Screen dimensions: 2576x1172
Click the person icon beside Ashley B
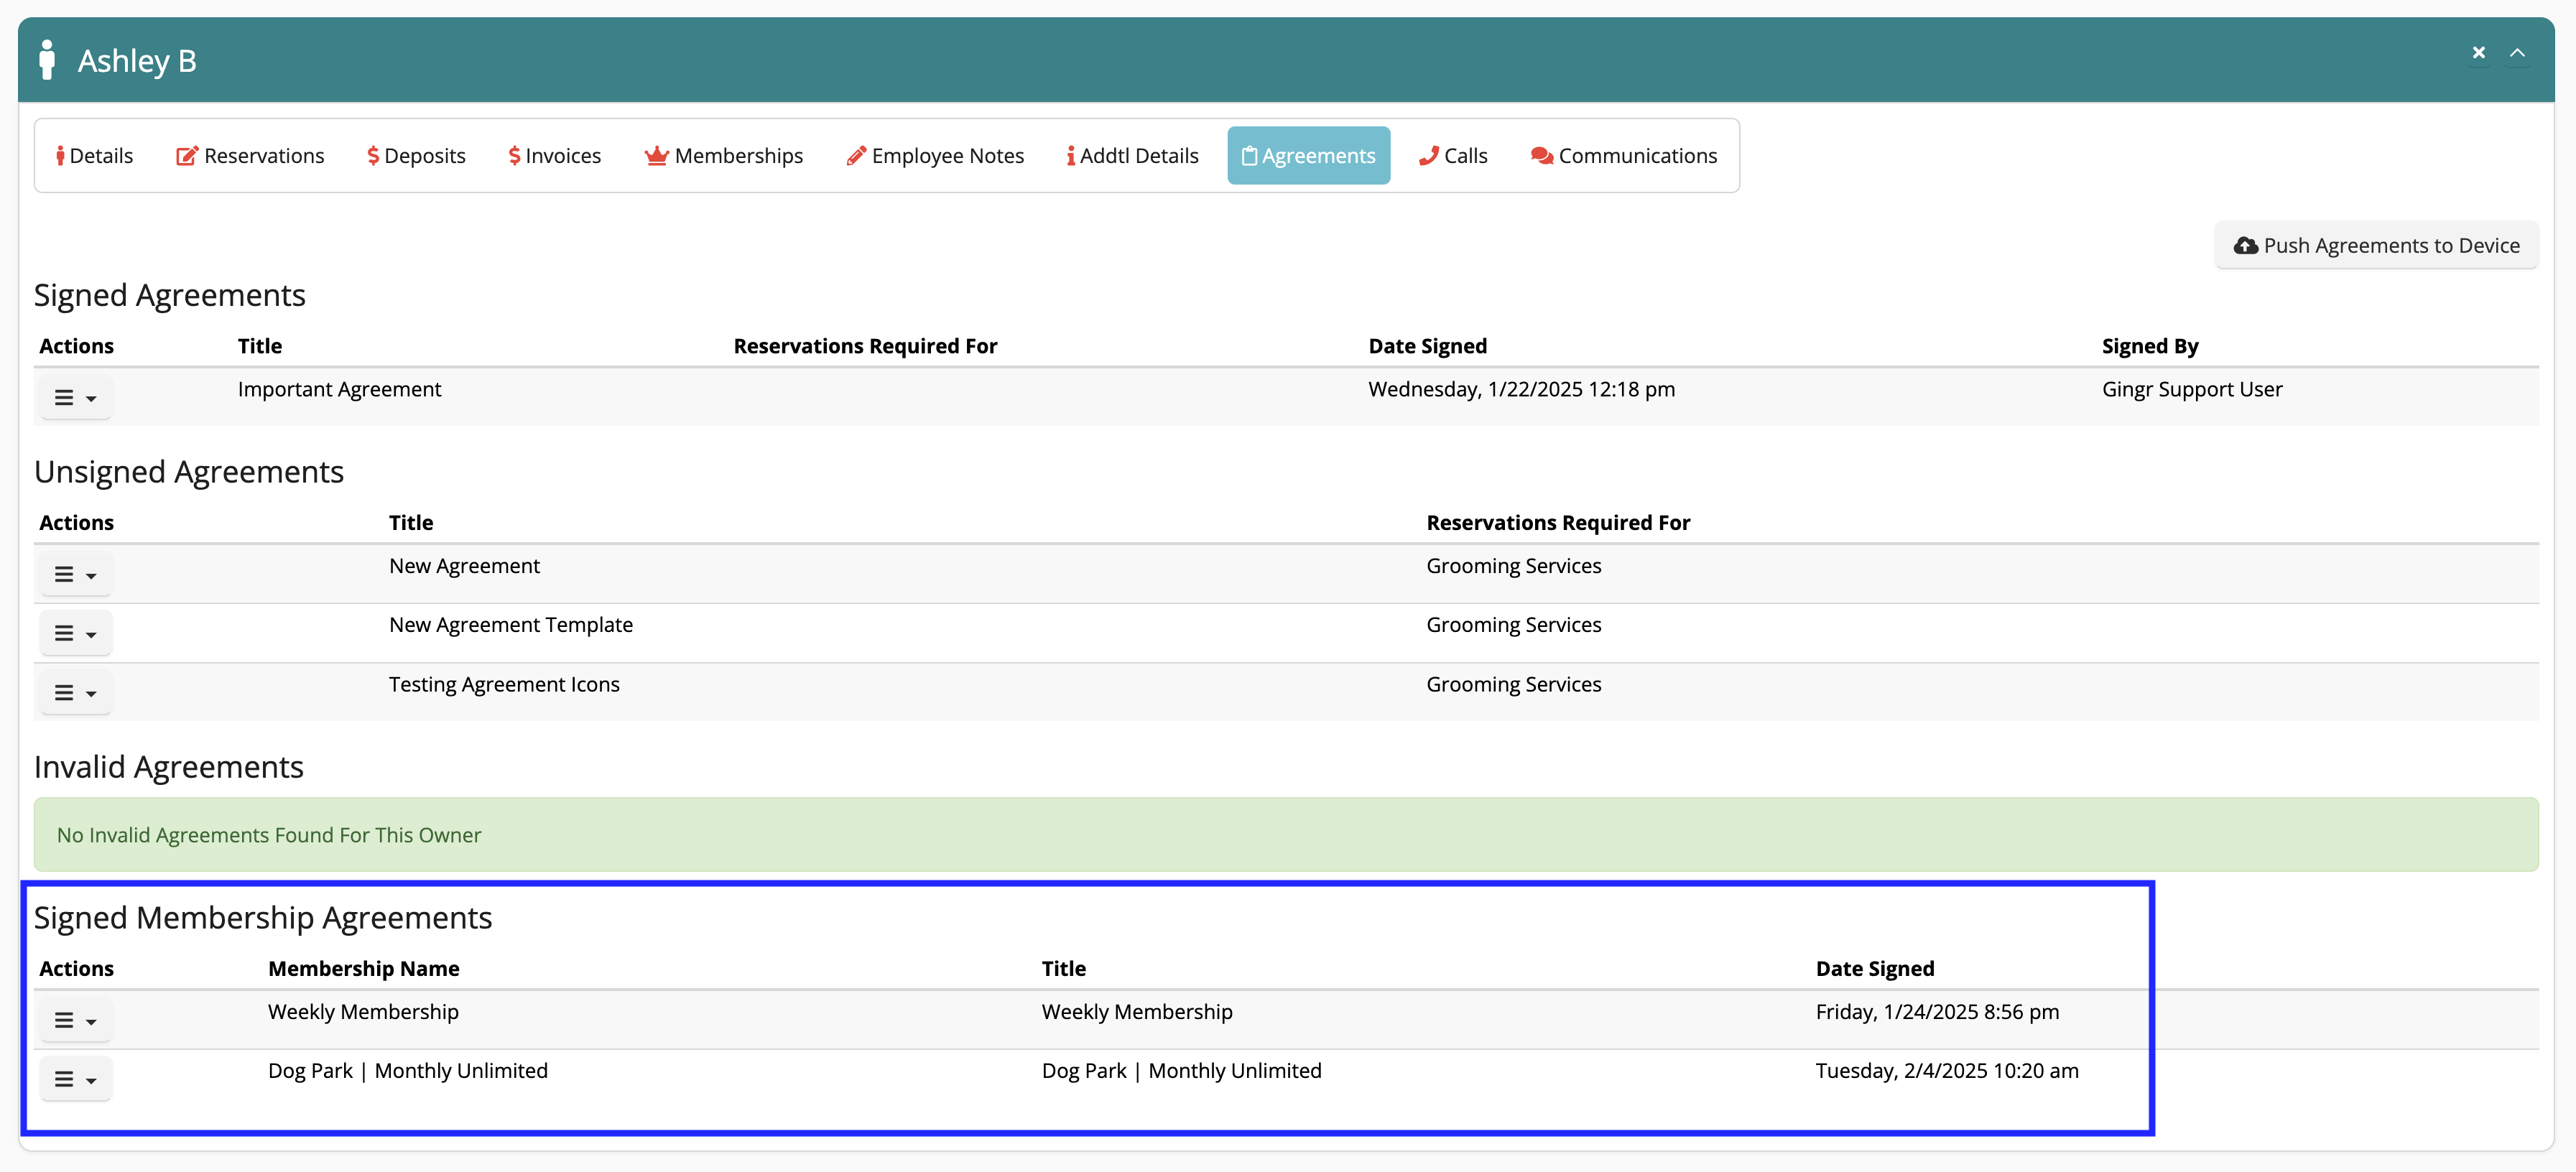(x=47, y=60)
